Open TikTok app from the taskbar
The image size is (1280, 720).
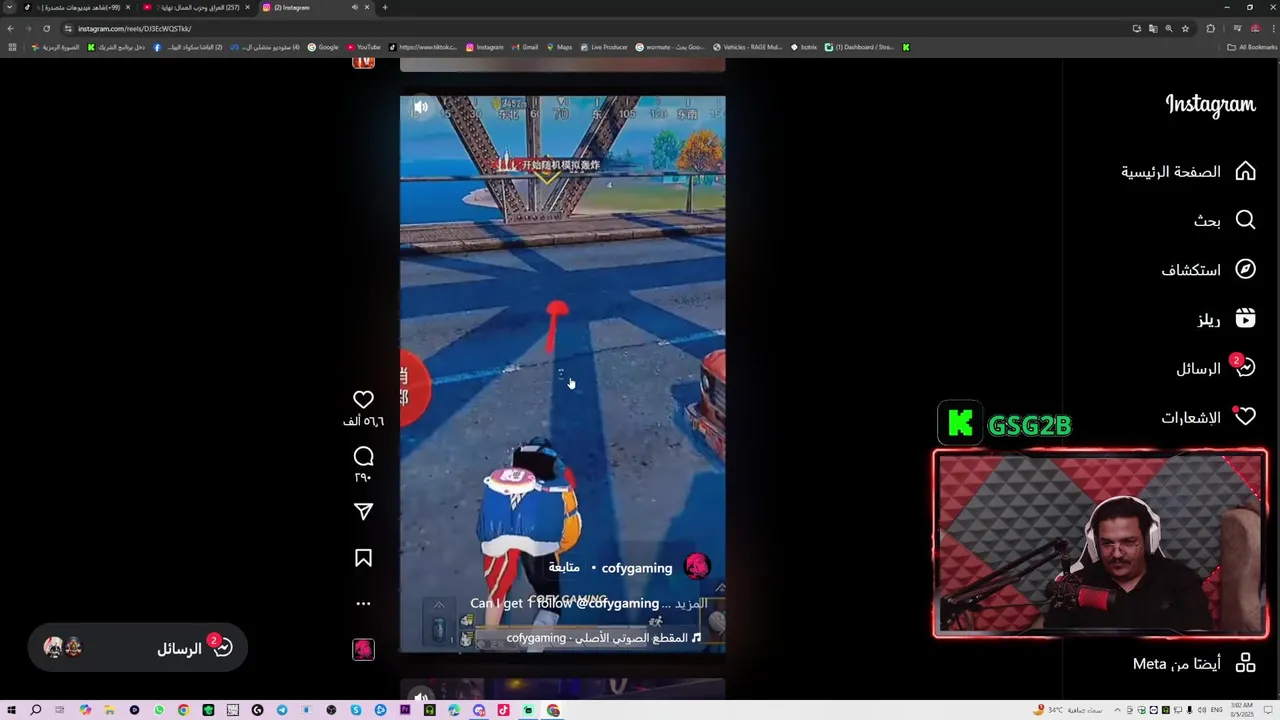[503, 710]
